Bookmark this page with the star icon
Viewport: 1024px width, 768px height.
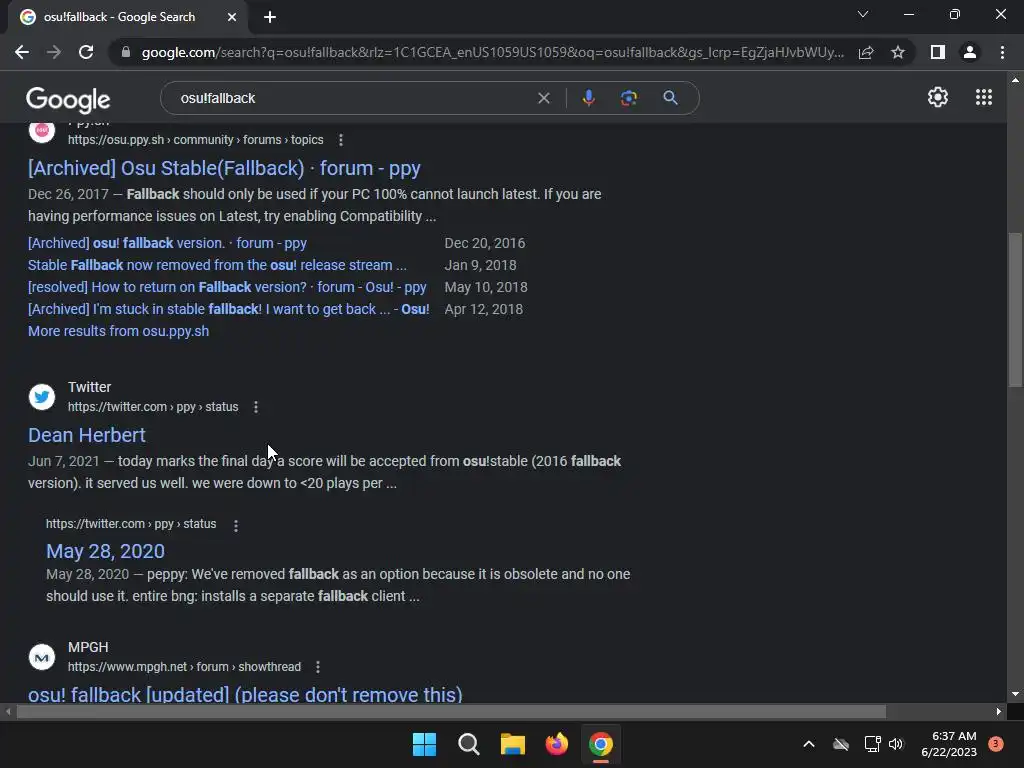898,52
